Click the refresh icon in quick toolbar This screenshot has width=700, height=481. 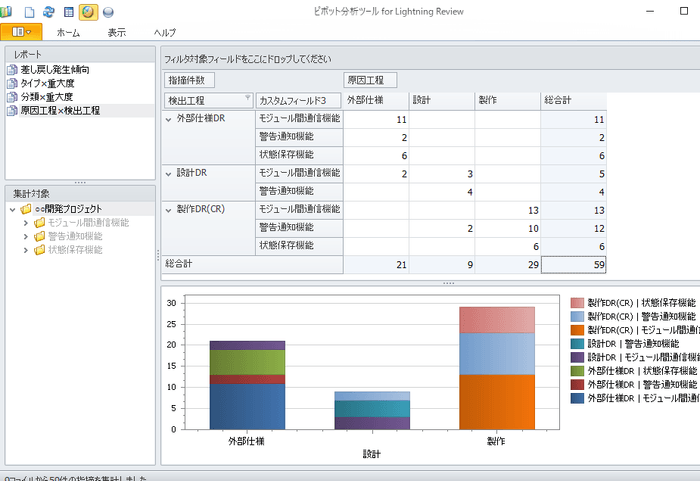click(x=47, y=12)
